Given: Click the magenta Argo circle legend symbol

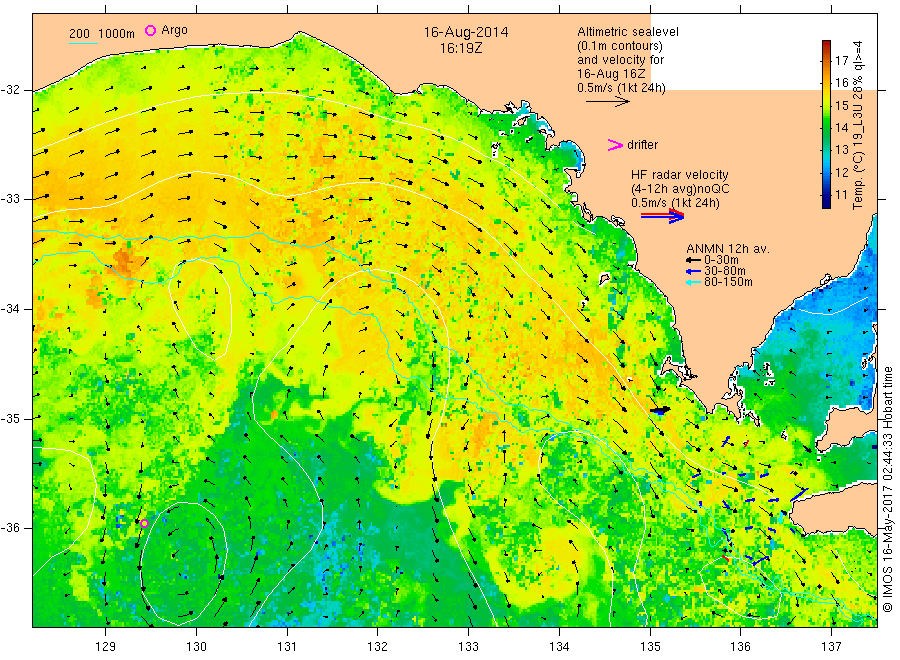Looking at the screenshot, I should (x=150, y=30).
